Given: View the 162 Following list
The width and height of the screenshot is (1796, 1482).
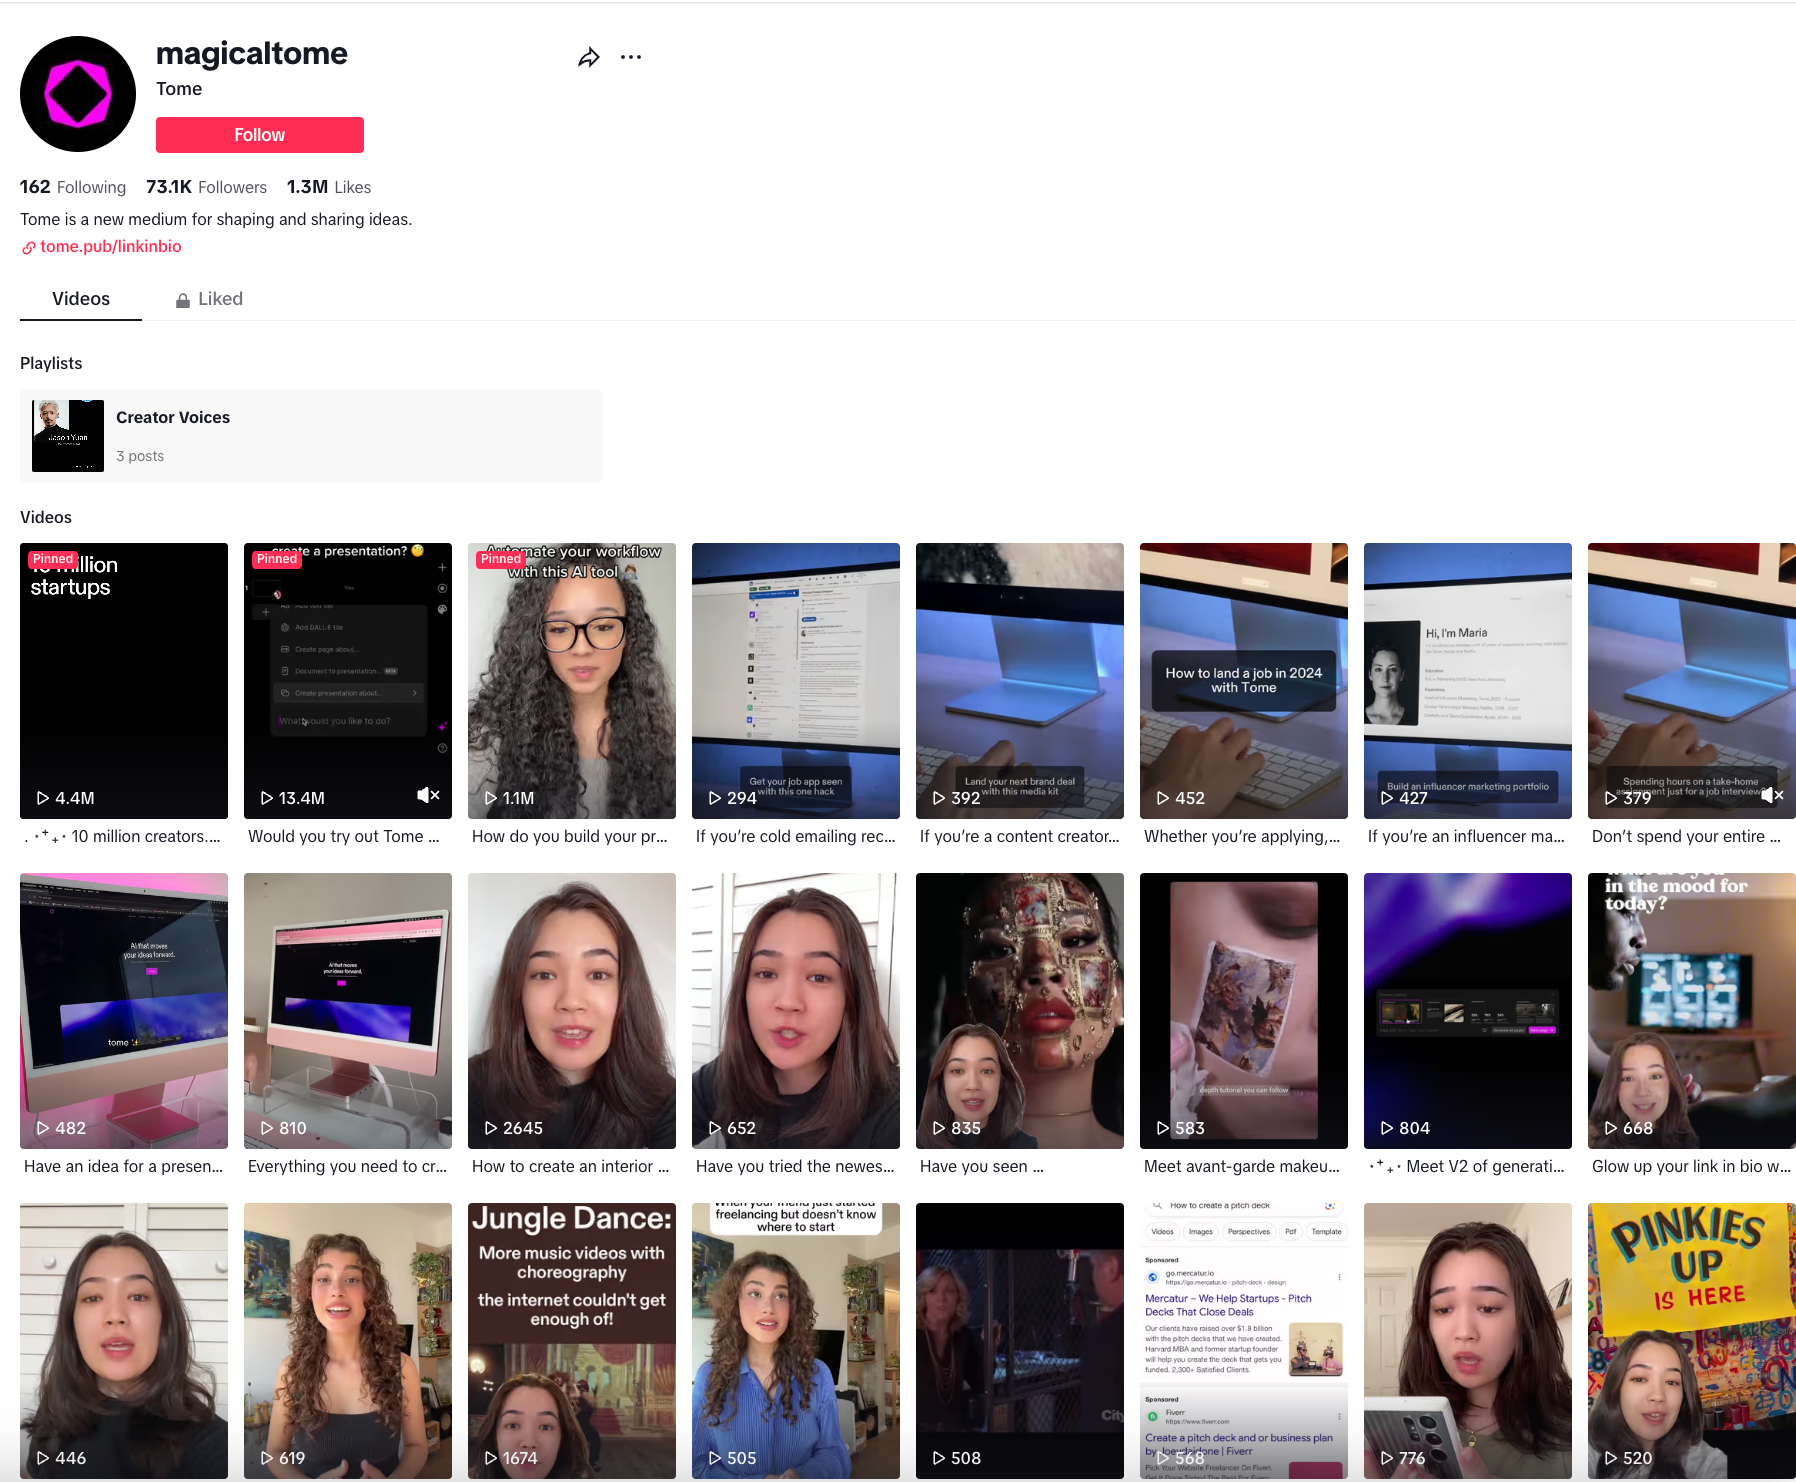Looking at the screenshot, I should click(x=73, y=187).
